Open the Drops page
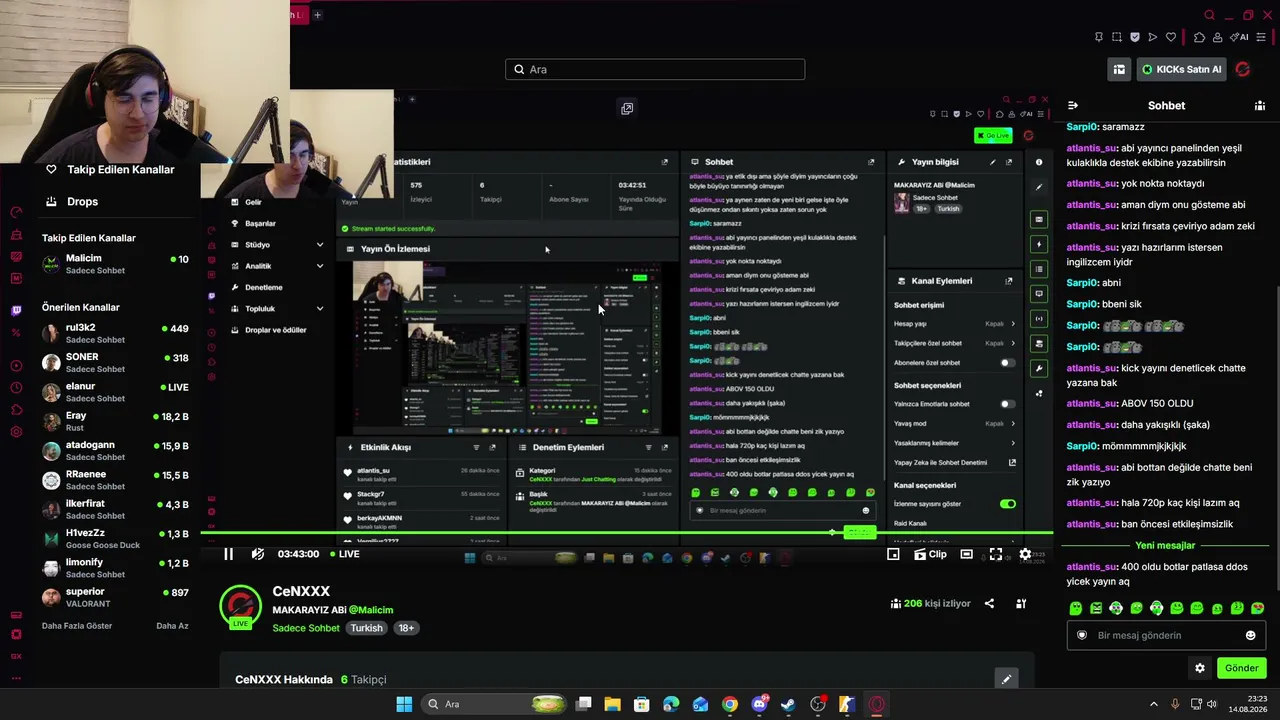 click(x=72, y=201)
